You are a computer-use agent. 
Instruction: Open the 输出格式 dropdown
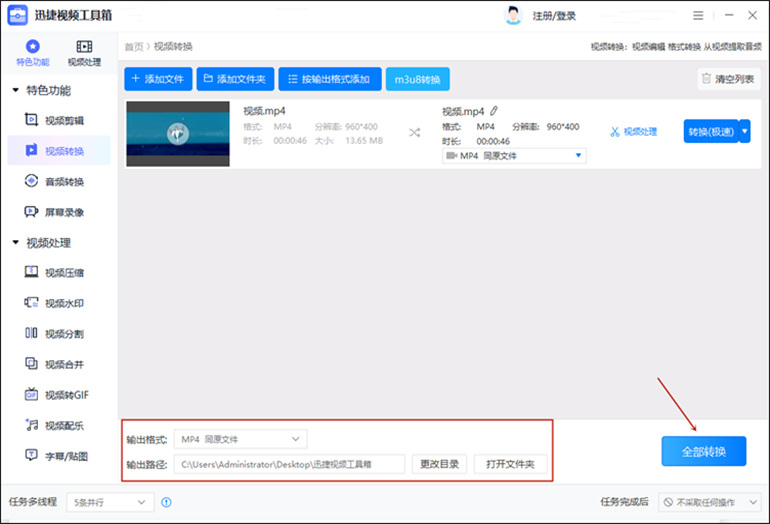pos(241,439)
